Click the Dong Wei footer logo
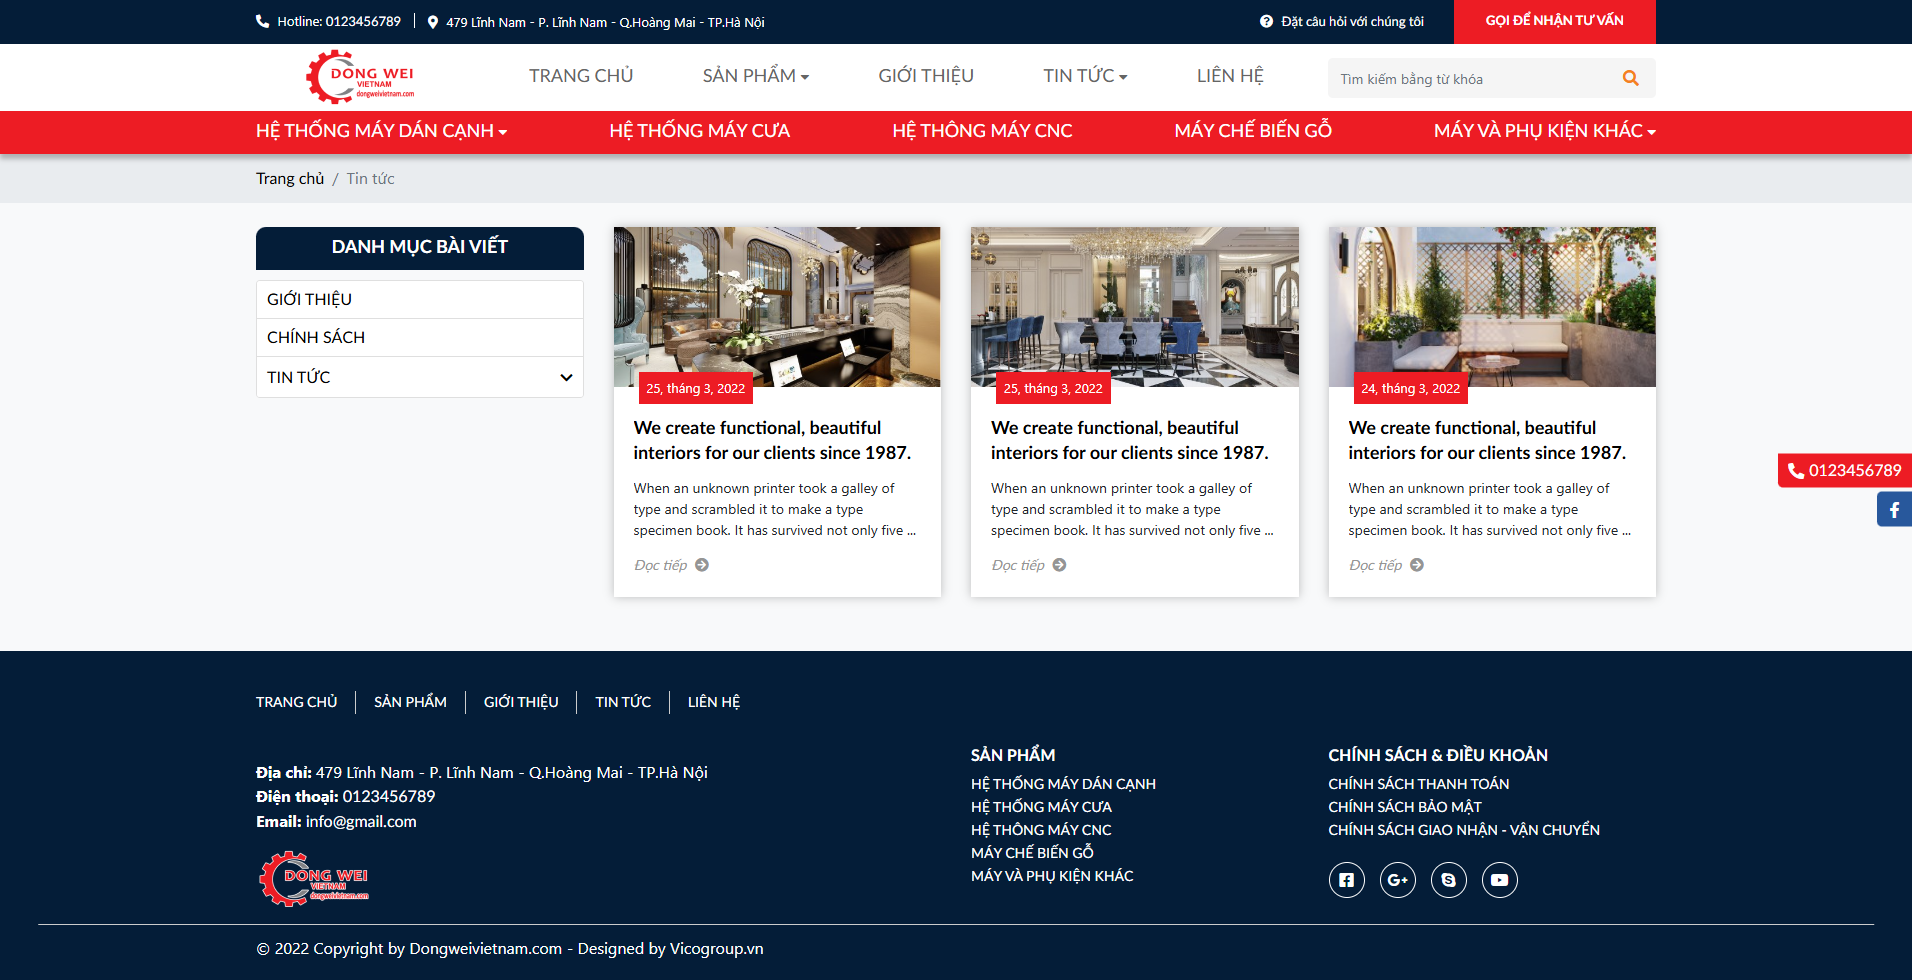 [314, 879]
